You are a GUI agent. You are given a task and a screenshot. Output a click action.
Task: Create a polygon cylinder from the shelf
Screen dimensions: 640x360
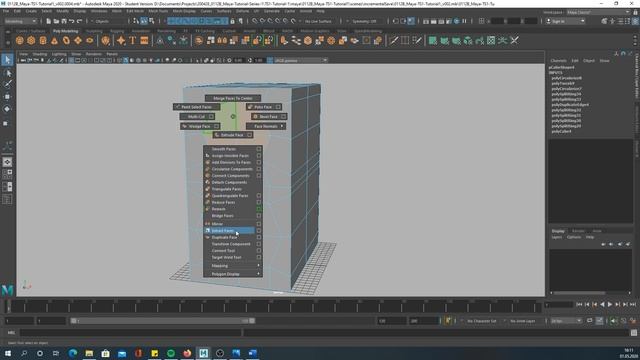(43, 40)
